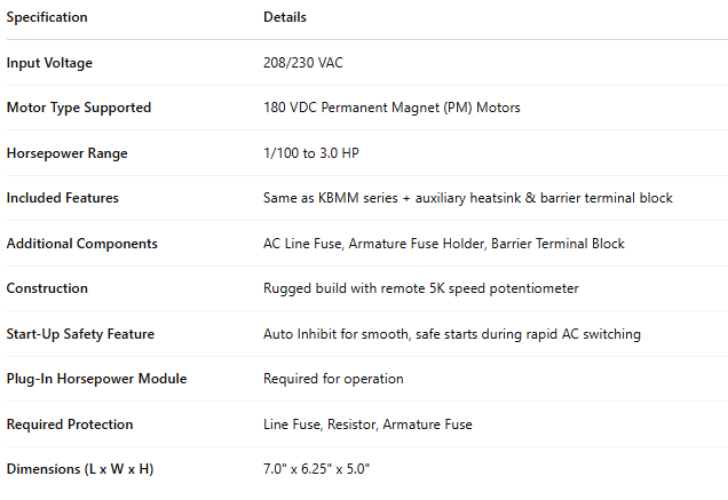
Task: Click the Required for operation text
Action: (333, 379)
